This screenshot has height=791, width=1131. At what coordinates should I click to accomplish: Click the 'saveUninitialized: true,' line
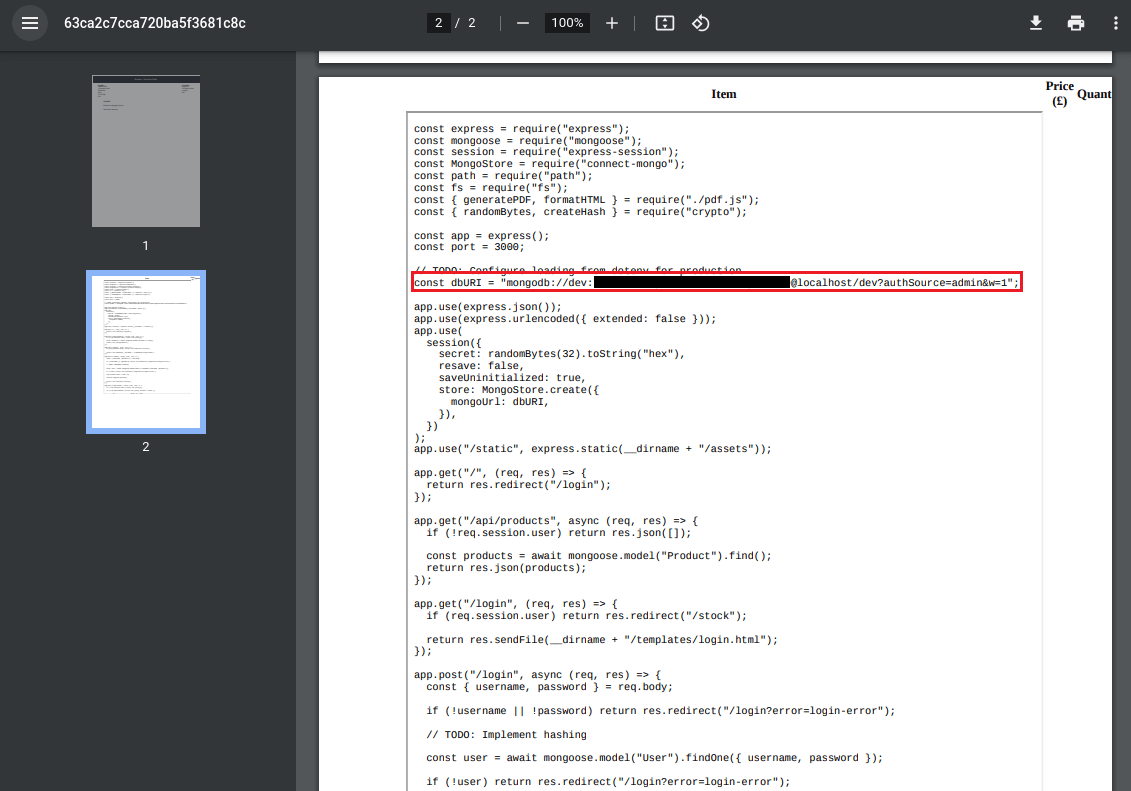(512, 378)
